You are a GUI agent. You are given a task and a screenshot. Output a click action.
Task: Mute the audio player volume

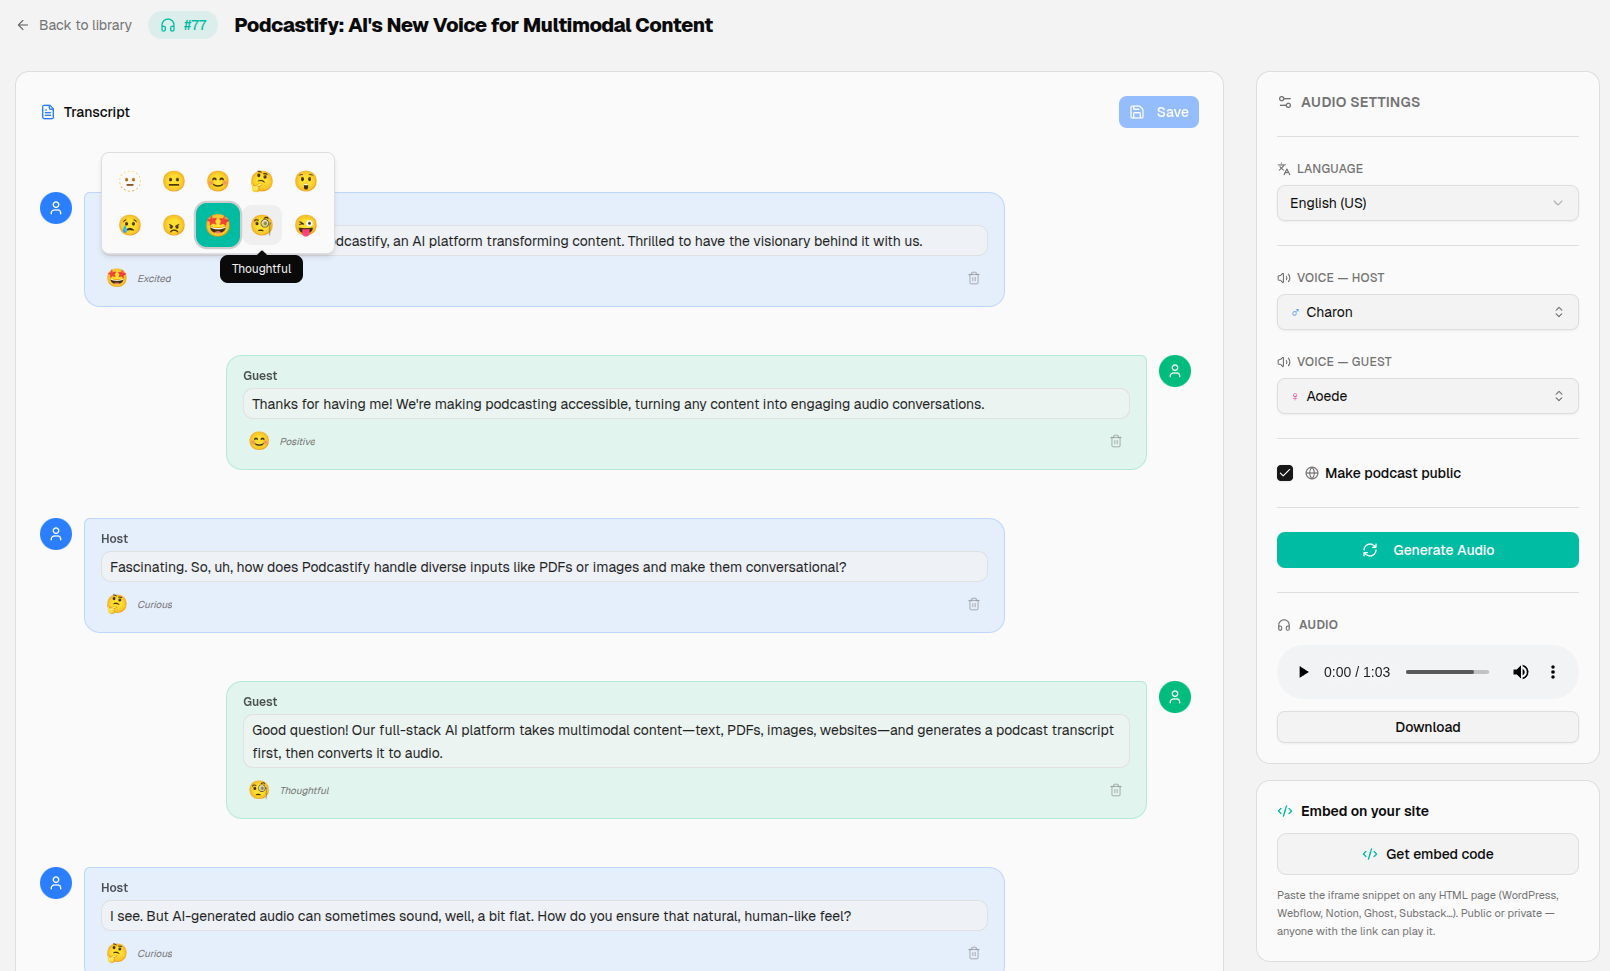point(1520,672)
